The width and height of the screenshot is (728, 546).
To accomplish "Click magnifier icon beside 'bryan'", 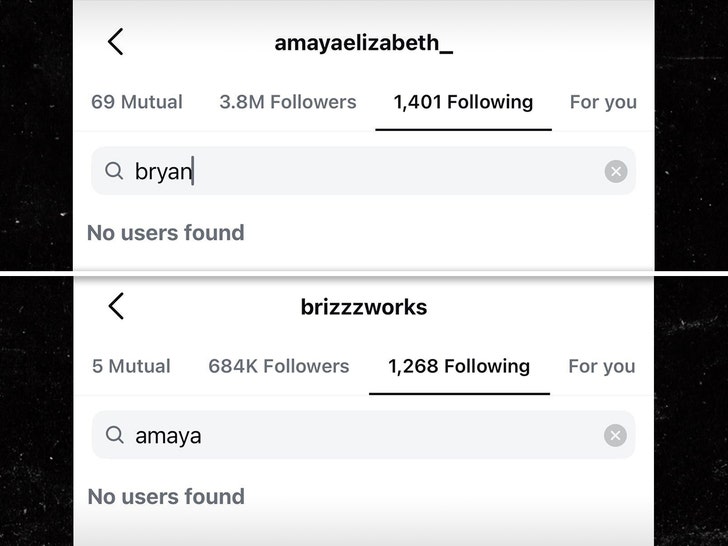I will (x=114, y=171).
